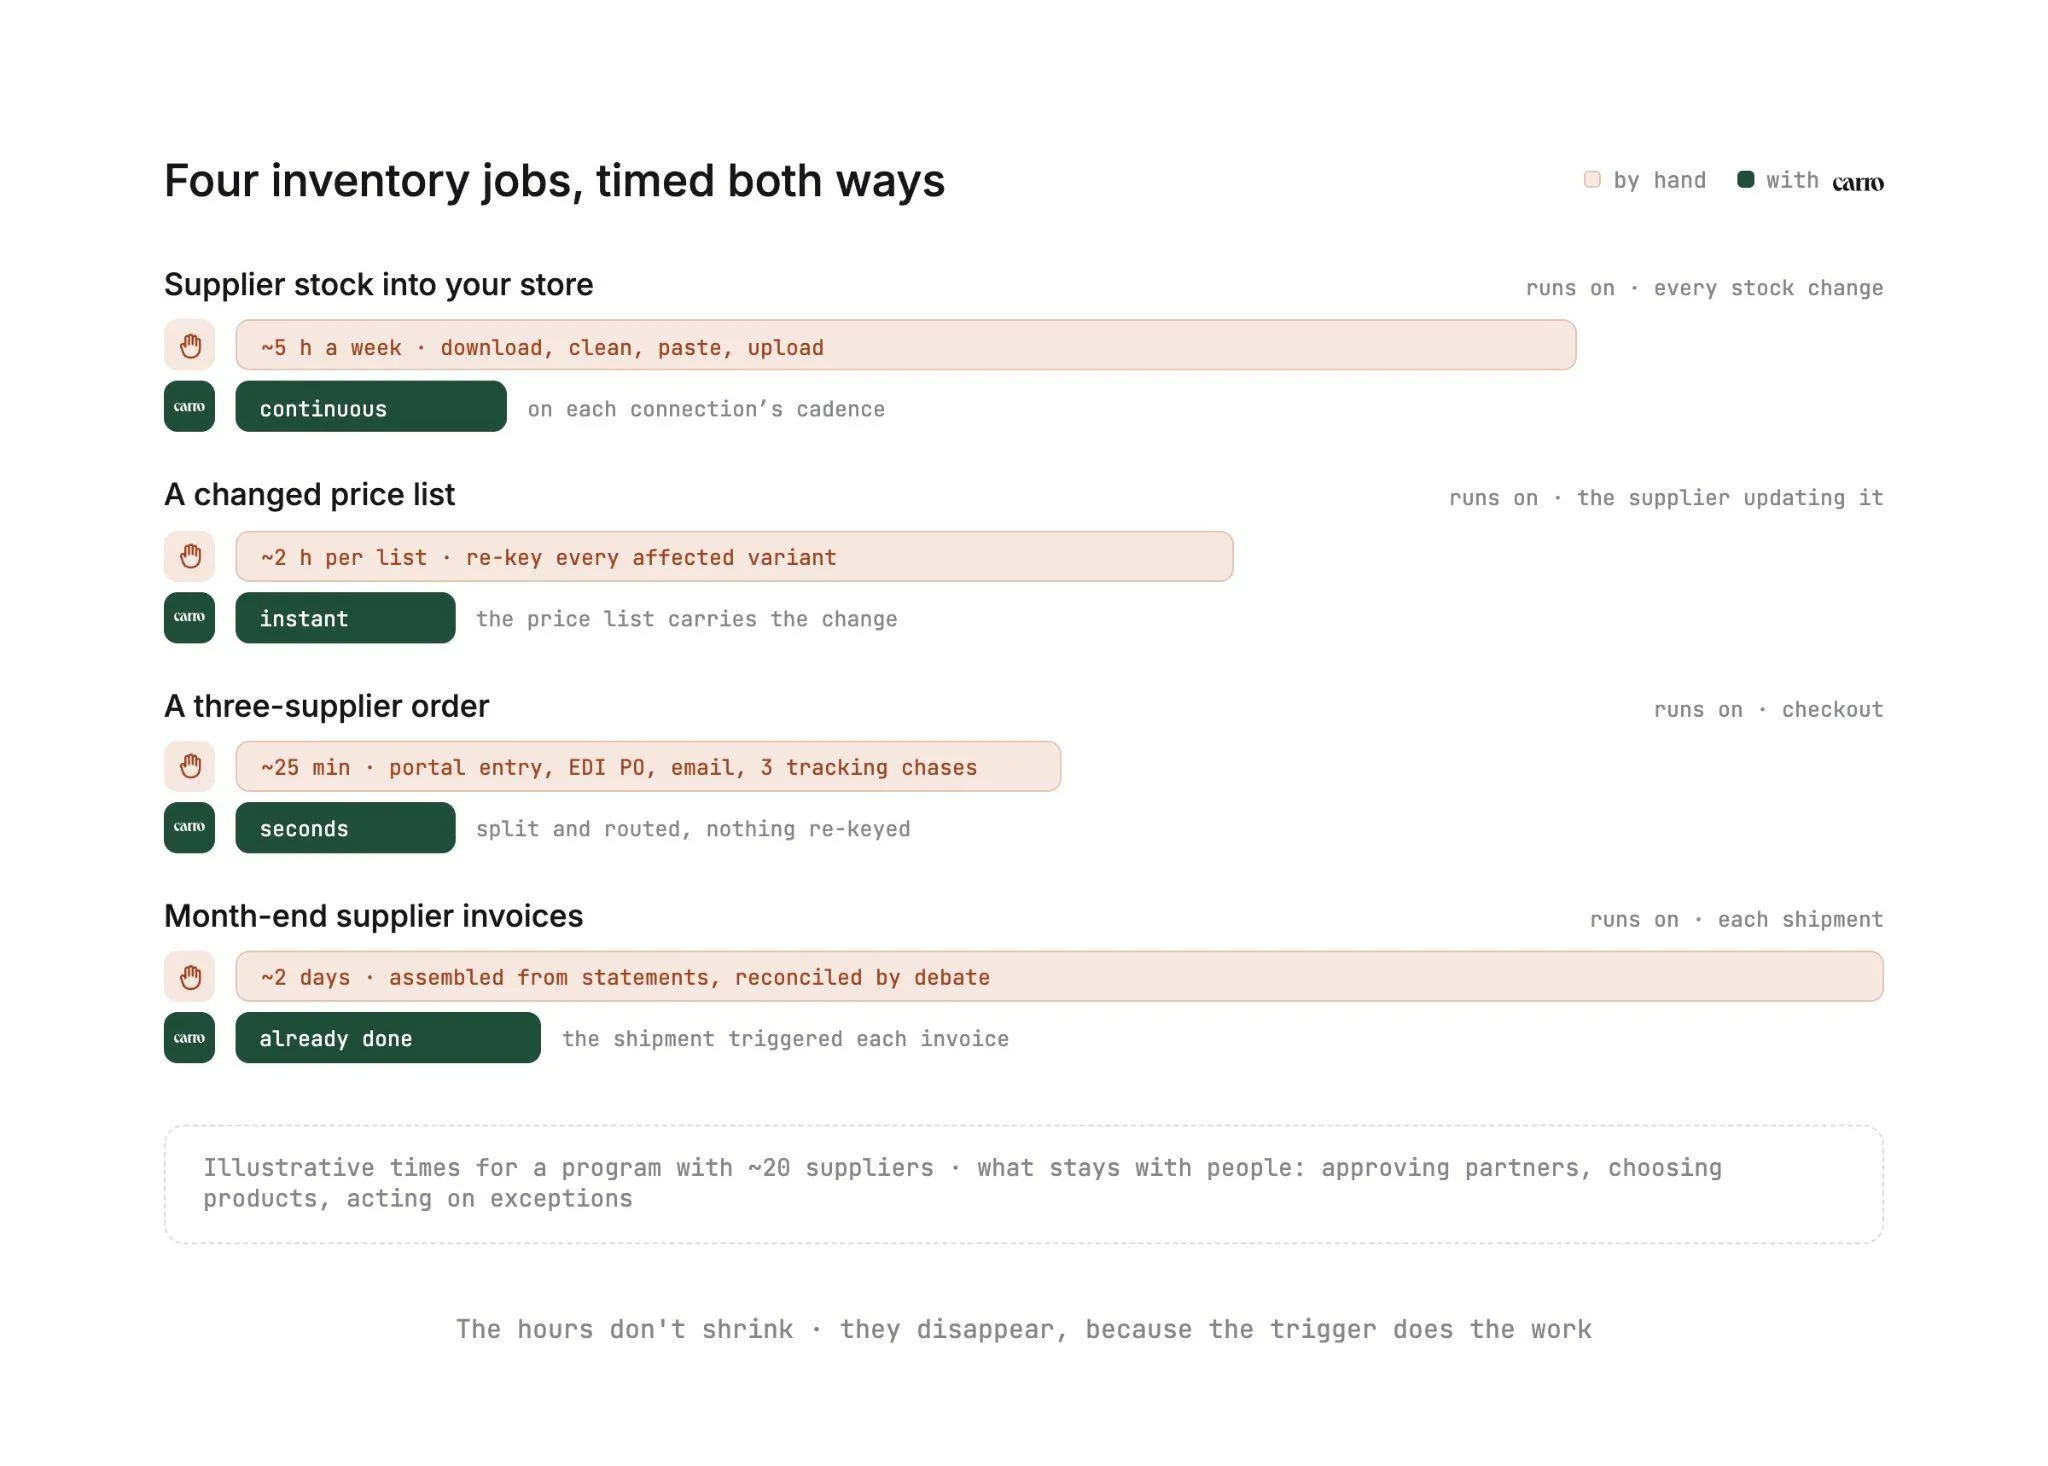Click the dashed 'Illustrative times' note box
This screenshot has width=2048, height=1466.
pyautogui.click(x=1023, y=1184)
